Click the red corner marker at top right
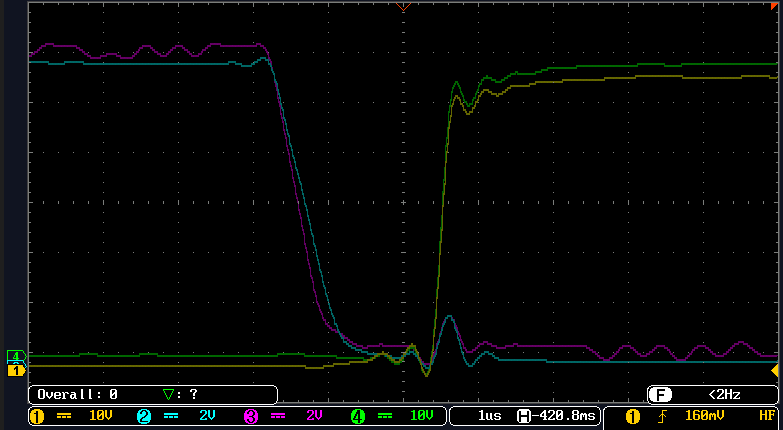 (775, 6)
